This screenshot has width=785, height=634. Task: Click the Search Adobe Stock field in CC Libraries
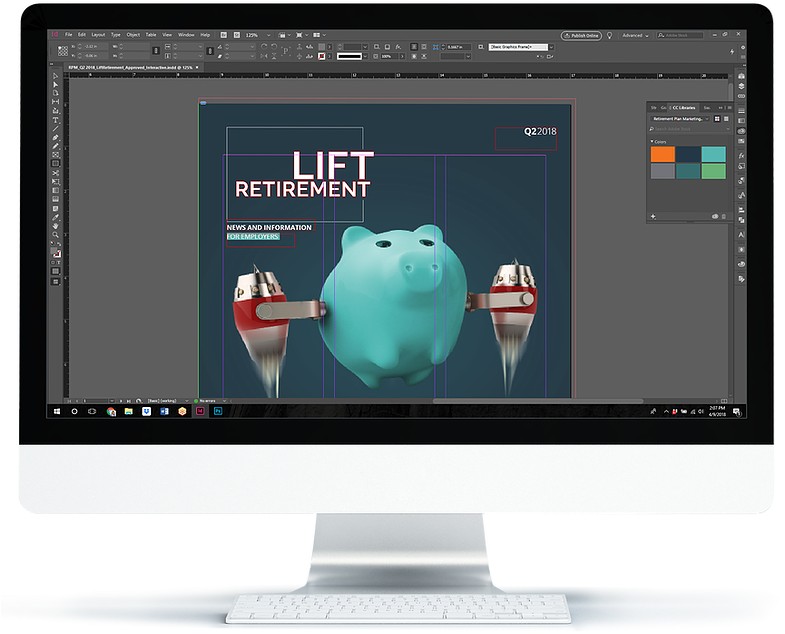(x=690, y=129)
